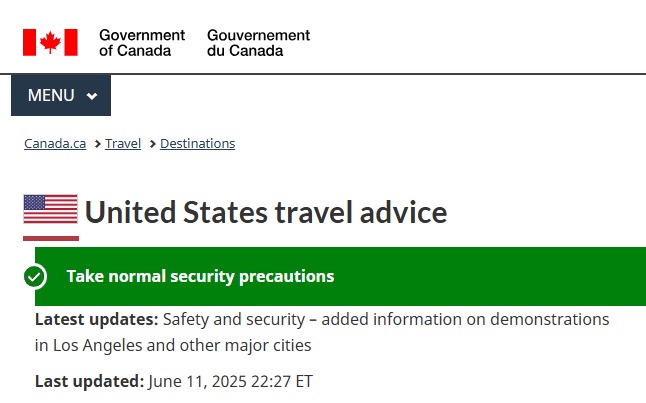Open the Destinations breadcrumb link

coord(197,143)
